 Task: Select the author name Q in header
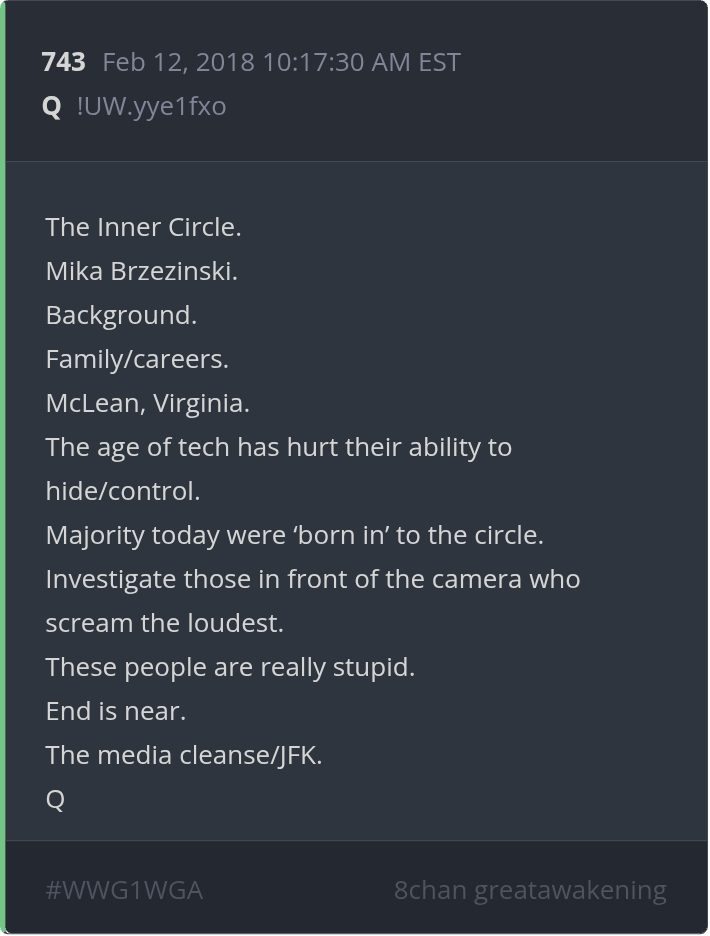click(52, 106)
